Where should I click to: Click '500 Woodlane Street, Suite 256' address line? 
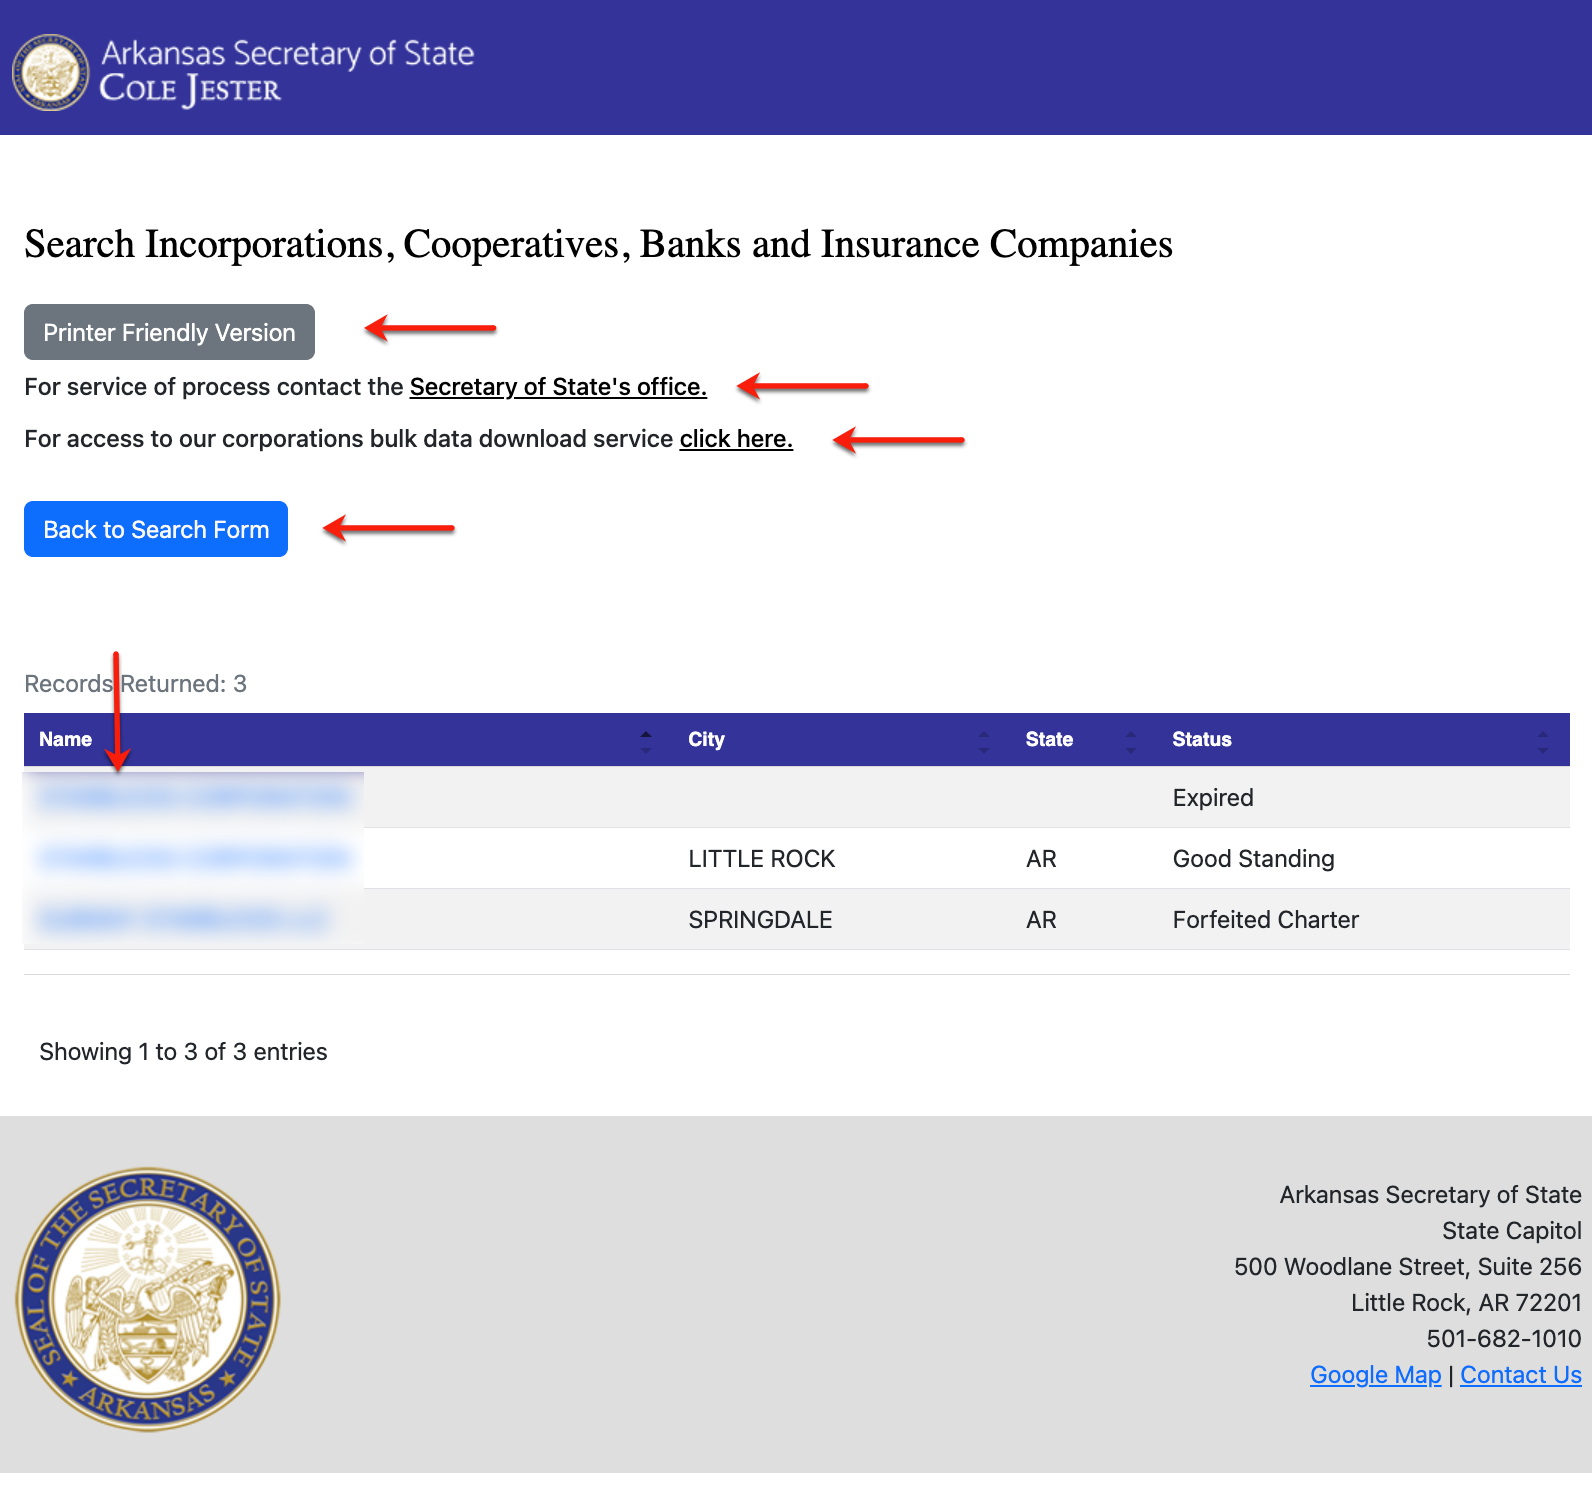1408,1266
